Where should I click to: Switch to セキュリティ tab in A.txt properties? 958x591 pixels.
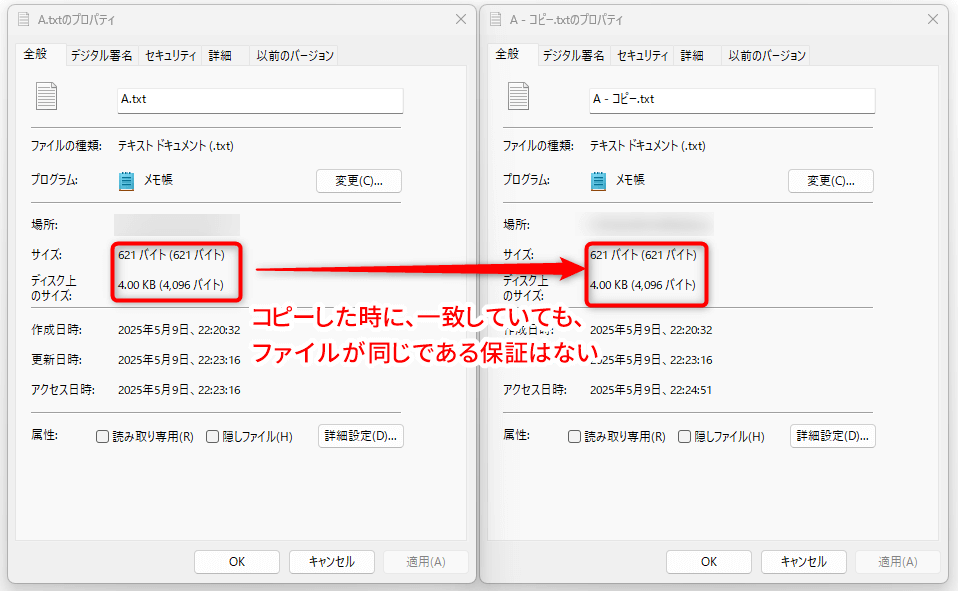click(x=170, y=56)
